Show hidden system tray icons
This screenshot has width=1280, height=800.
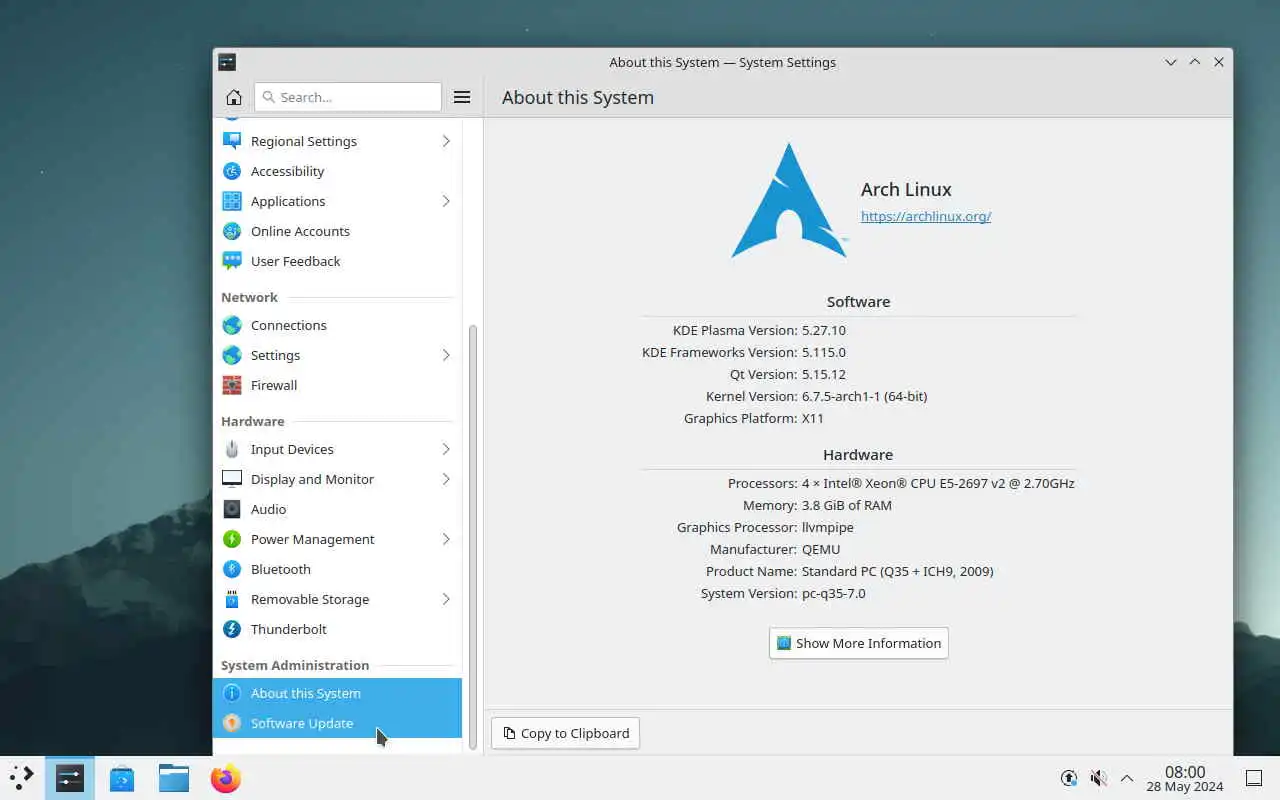pos(1127,778)
